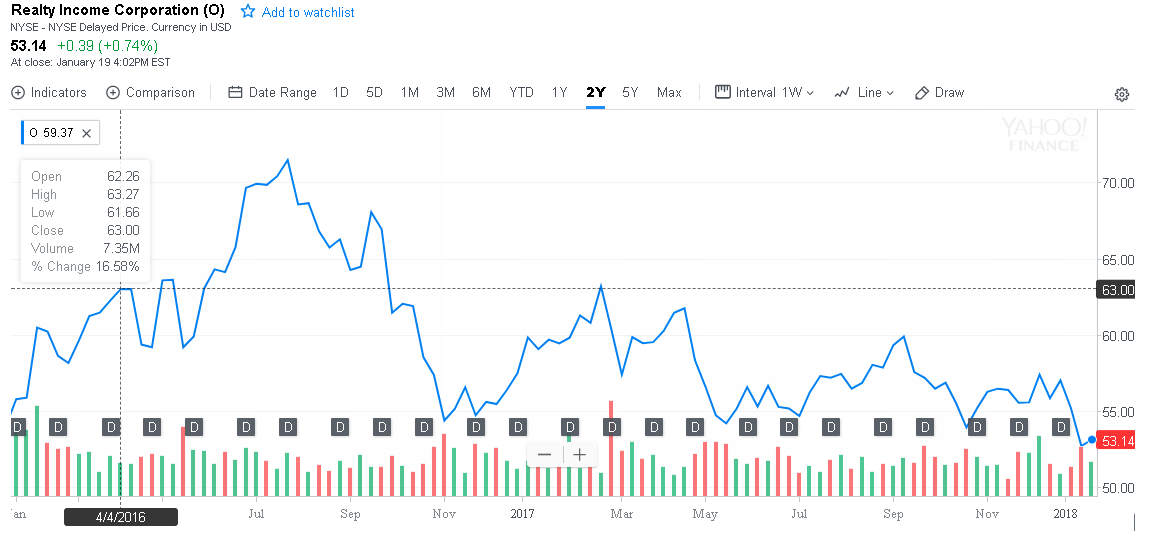Select the 1D range
Viewport: 1172px width, 544px height.
coord(341,93)
